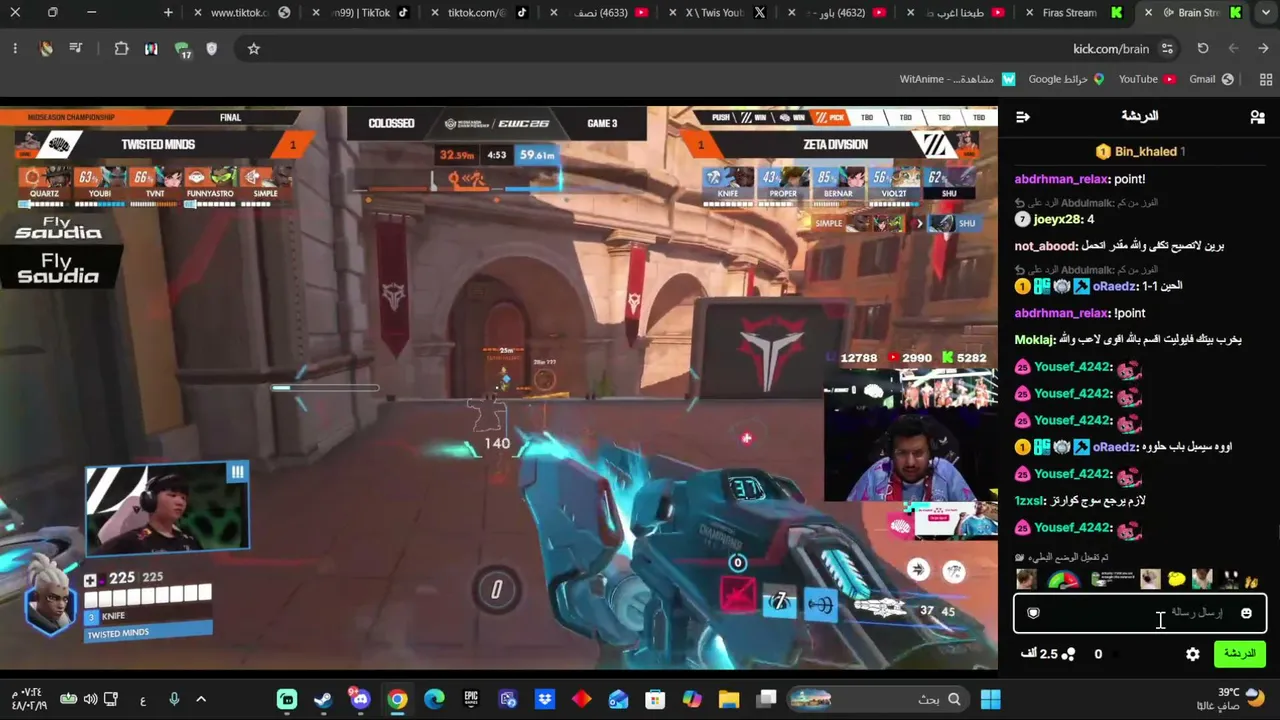Switch keyboard language indicator ع
The width and height of the screenshot is (1280, 720).
pyautogui.click(x=142, y=700)
